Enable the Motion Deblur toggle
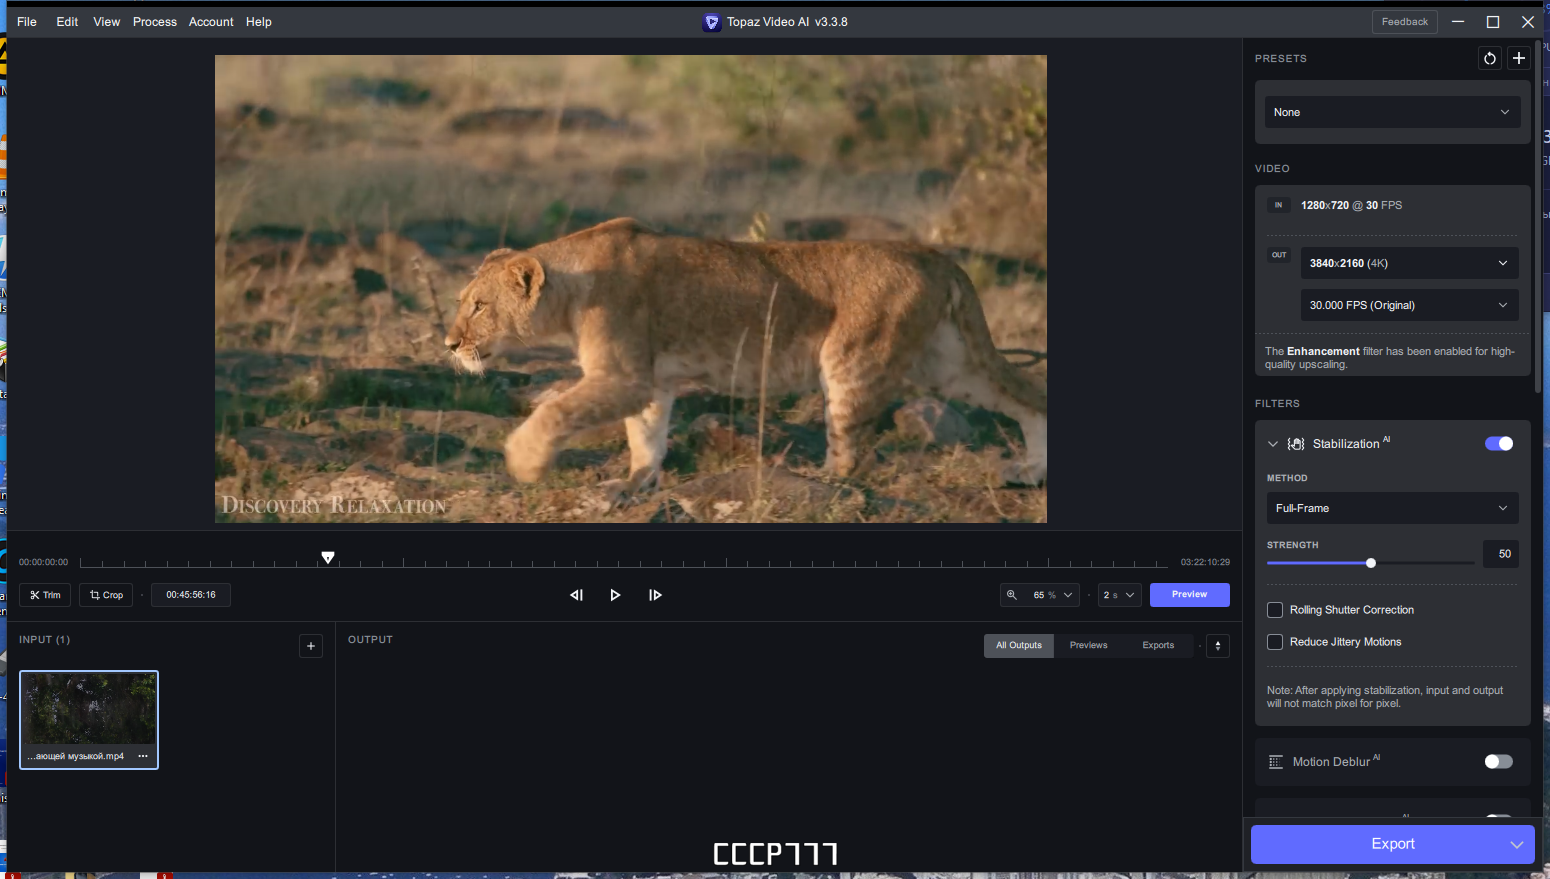 (x=1498, y=762)
